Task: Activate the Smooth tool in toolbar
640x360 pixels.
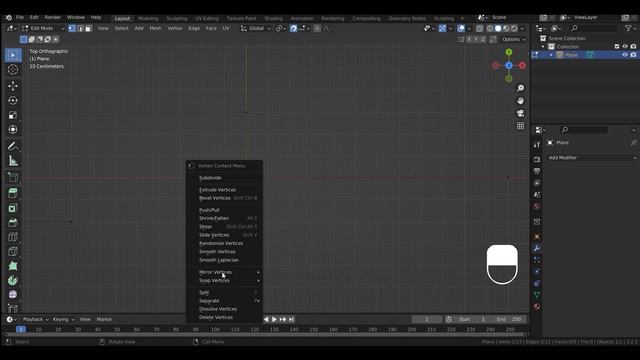Action: [x=13, y=295]
